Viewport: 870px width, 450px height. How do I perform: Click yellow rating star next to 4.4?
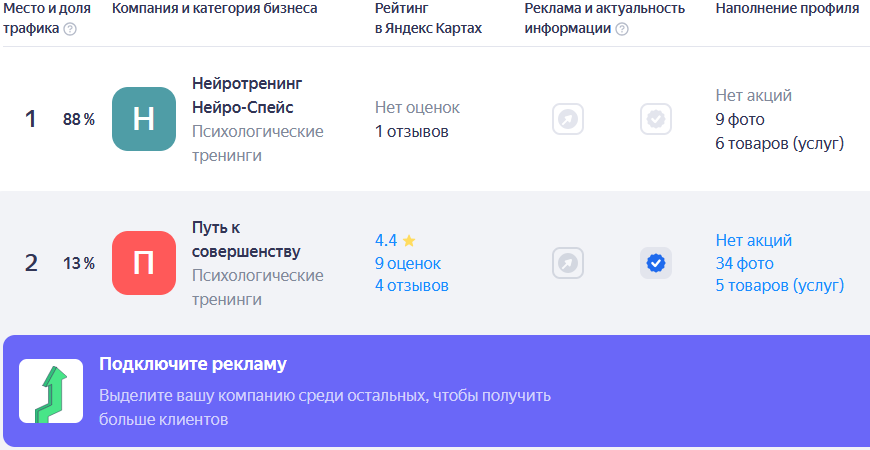(x=409, y=240)
